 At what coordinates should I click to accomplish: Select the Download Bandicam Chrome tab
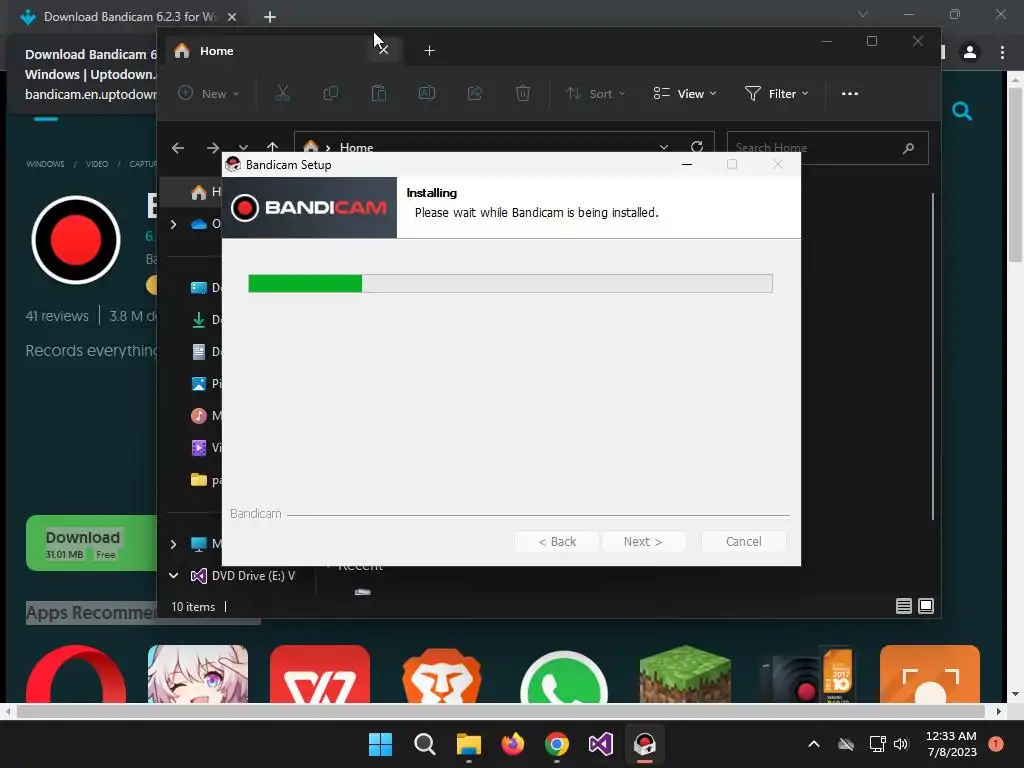tap(129, 17)
